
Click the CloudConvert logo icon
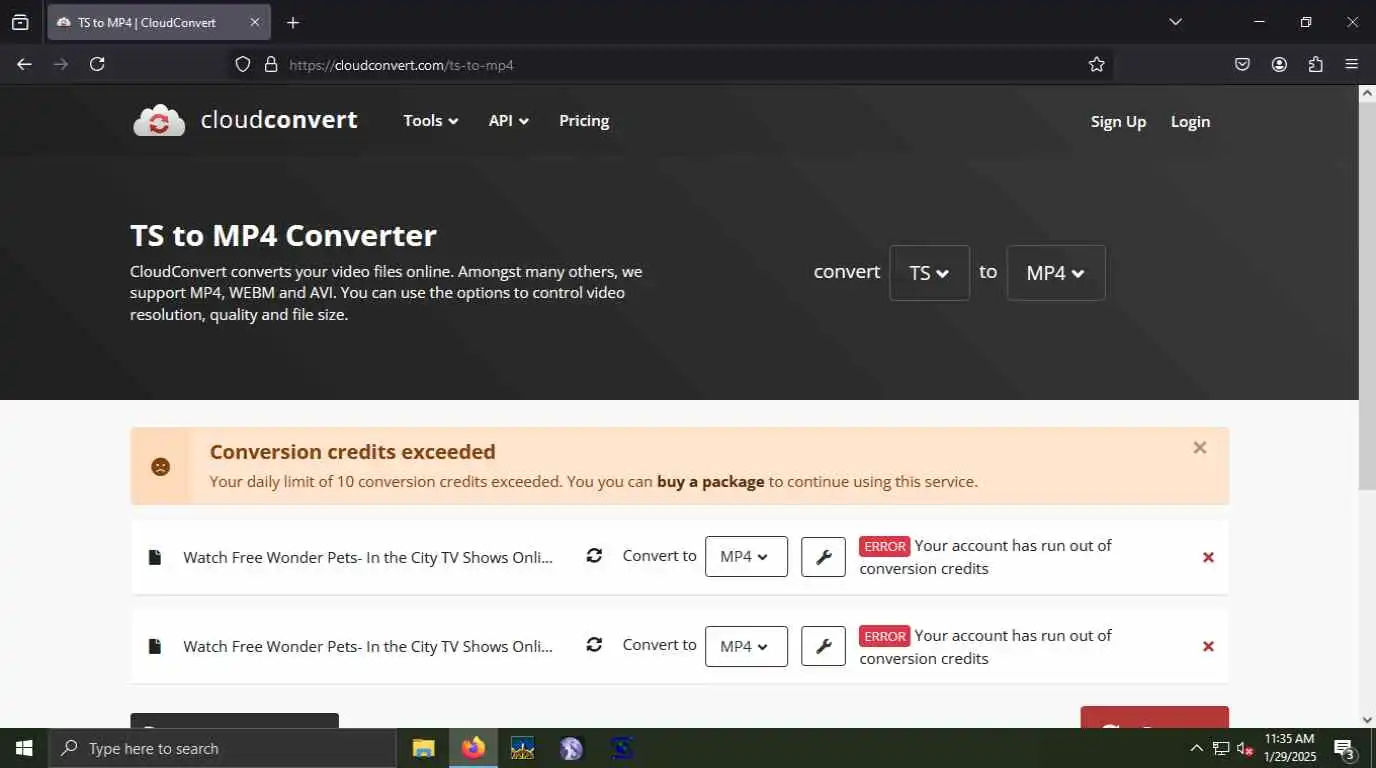159,121
